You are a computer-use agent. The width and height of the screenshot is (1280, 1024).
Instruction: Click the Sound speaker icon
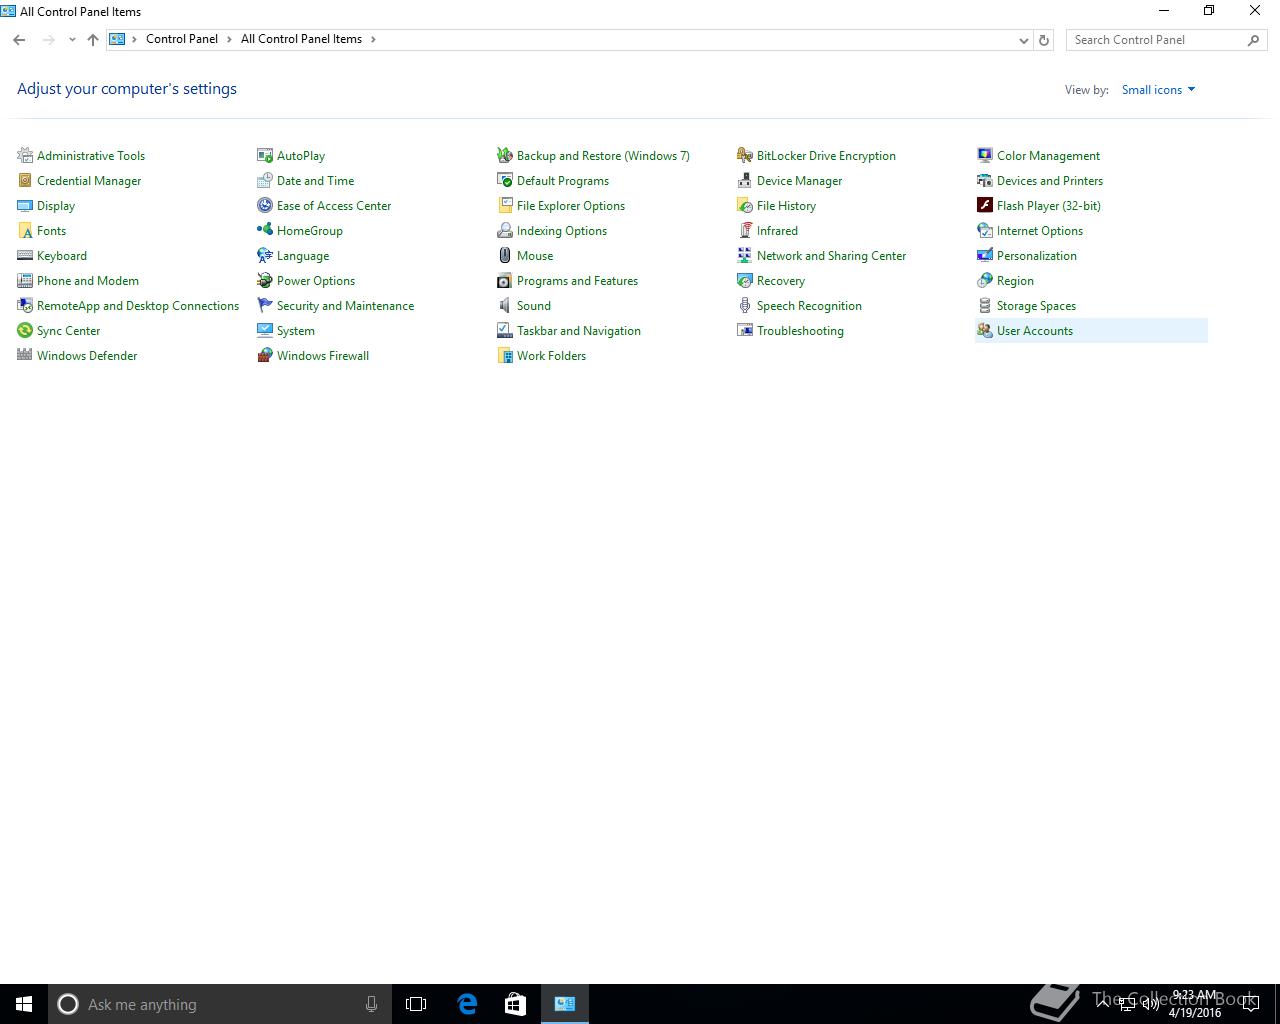click(505, 305)
